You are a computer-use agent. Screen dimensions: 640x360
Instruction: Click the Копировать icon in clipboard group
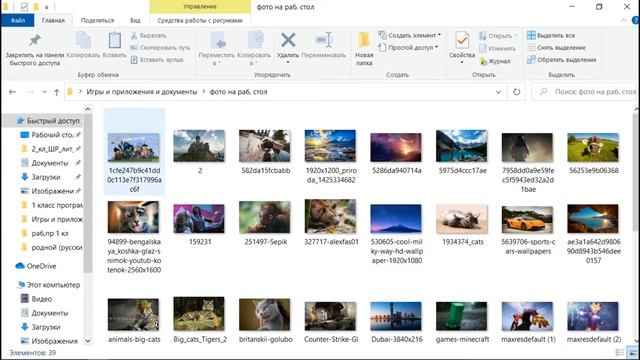click(x=83, y=40)
